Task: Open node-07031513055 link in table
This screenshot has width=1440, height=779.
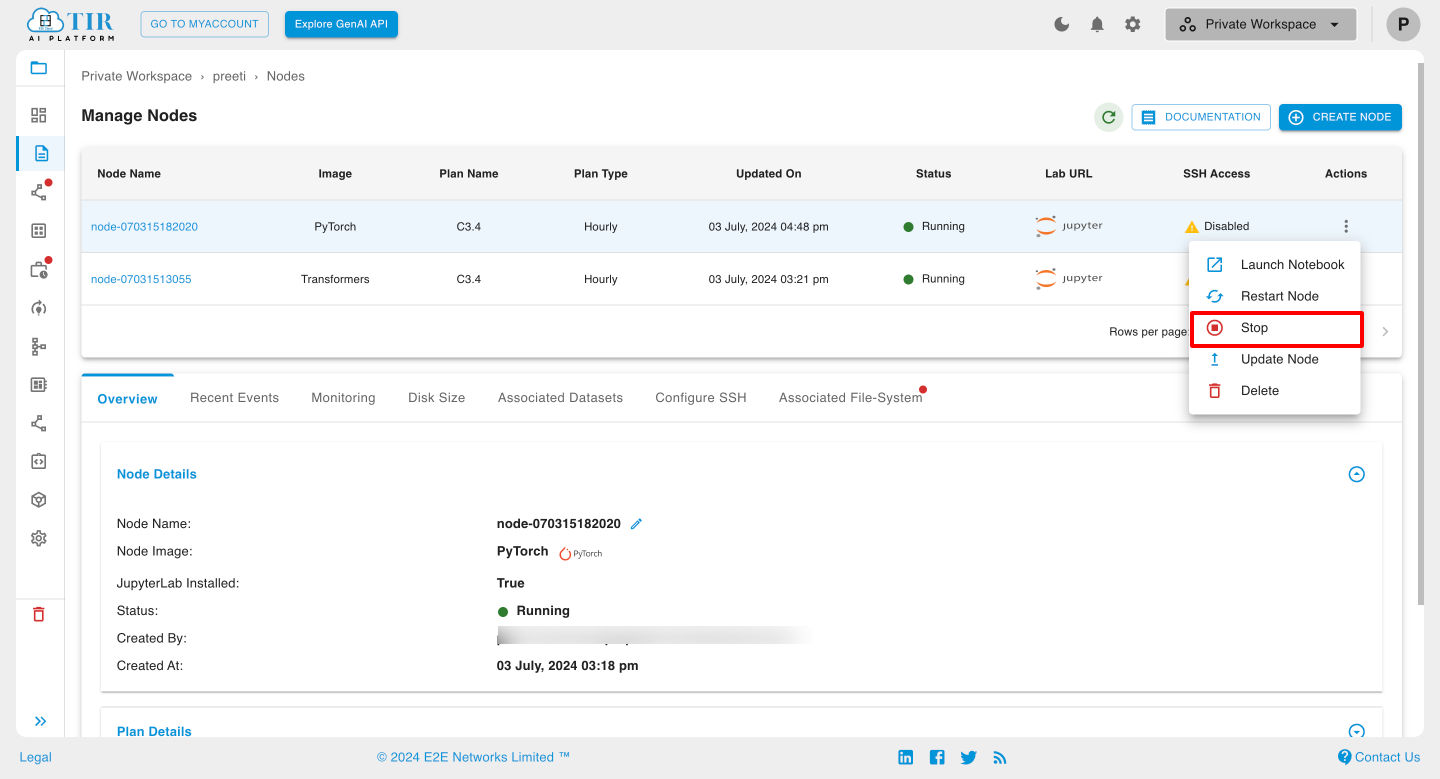Action: click(141, 279)
